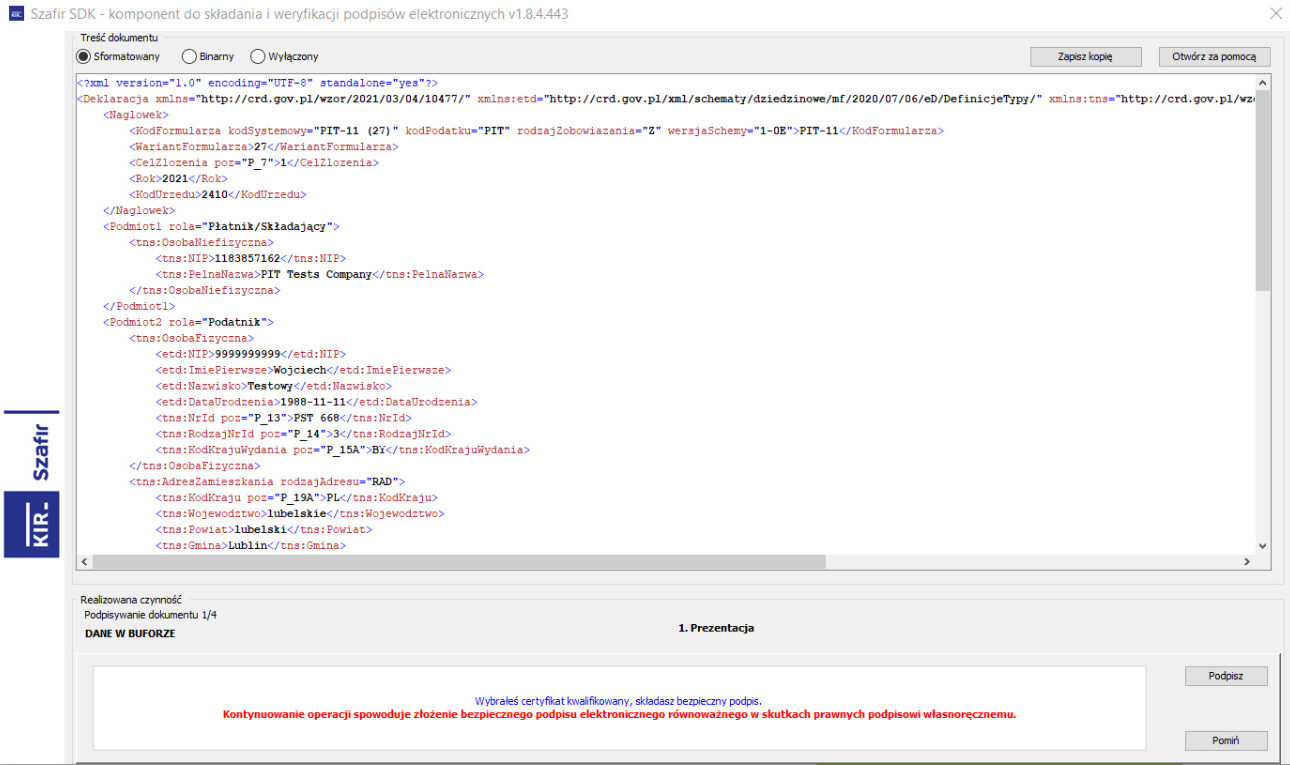Open document with Otwórz za pomocą
This screenshot has height=765, width=1290.
click(x=1214, y=57)
